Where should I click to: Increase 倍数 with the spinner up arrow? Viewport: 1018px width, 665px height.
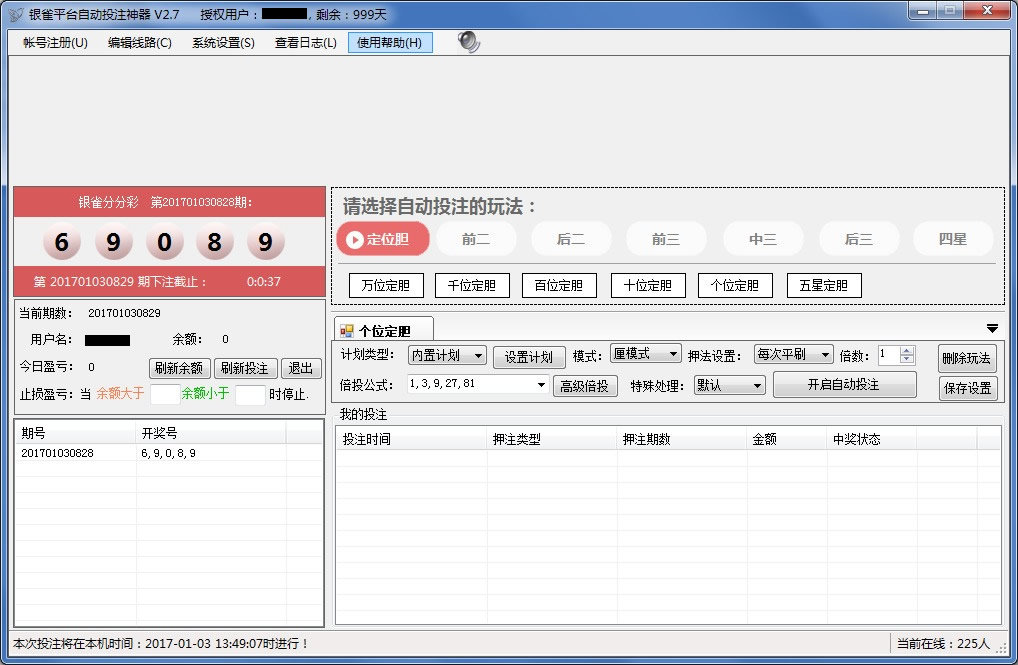click(907, 350)
